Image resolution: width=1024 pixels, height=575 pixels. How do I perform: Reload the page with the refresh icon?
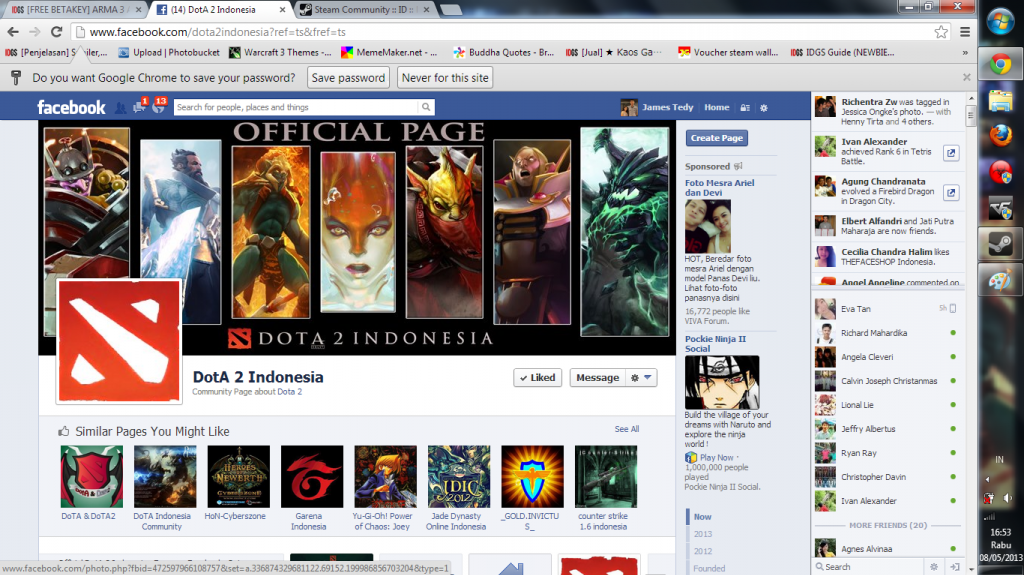pyautogui.click(x=57, y=31)
